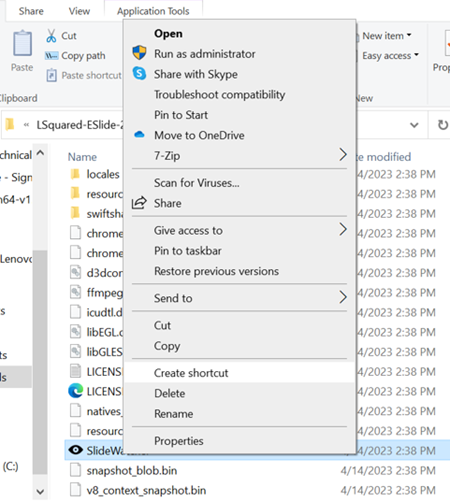Click the SlideWatcher eye icon
The width and height of the screenshot is (450, 502).
tap(76, 450)
